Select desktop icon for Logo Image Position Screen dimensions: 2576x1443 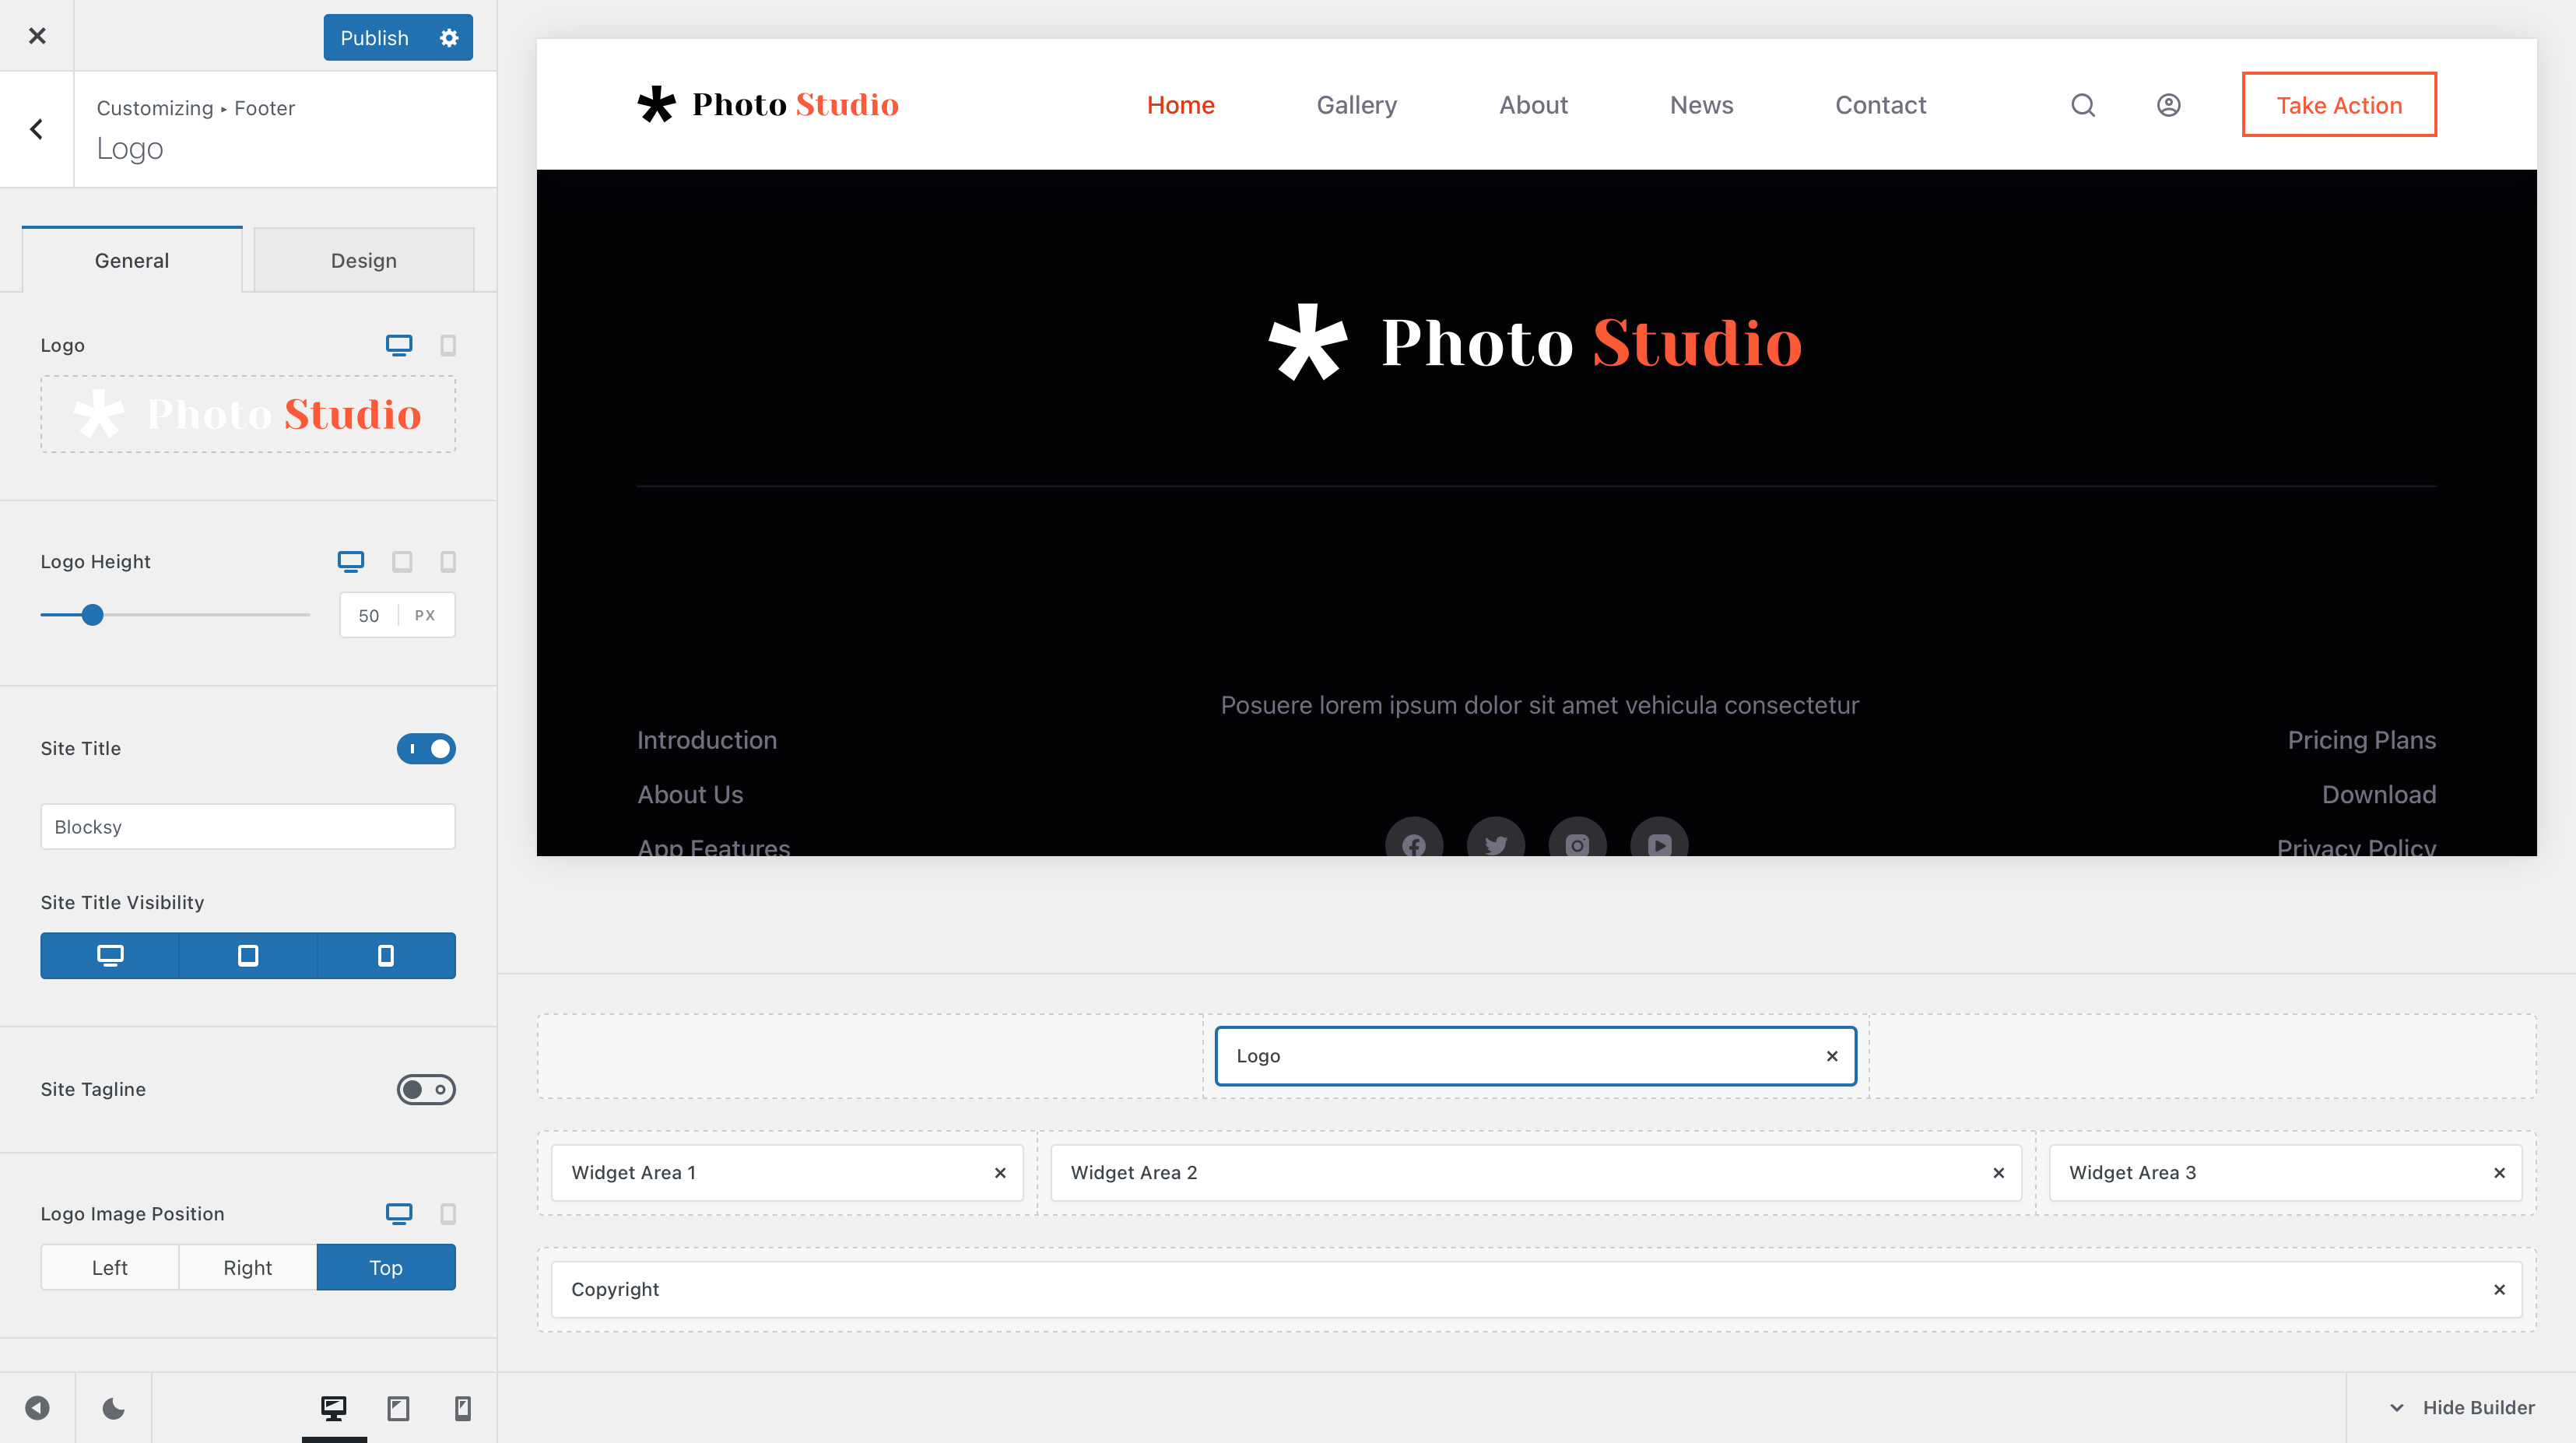pyautogui.click(x=399, y=1213)
